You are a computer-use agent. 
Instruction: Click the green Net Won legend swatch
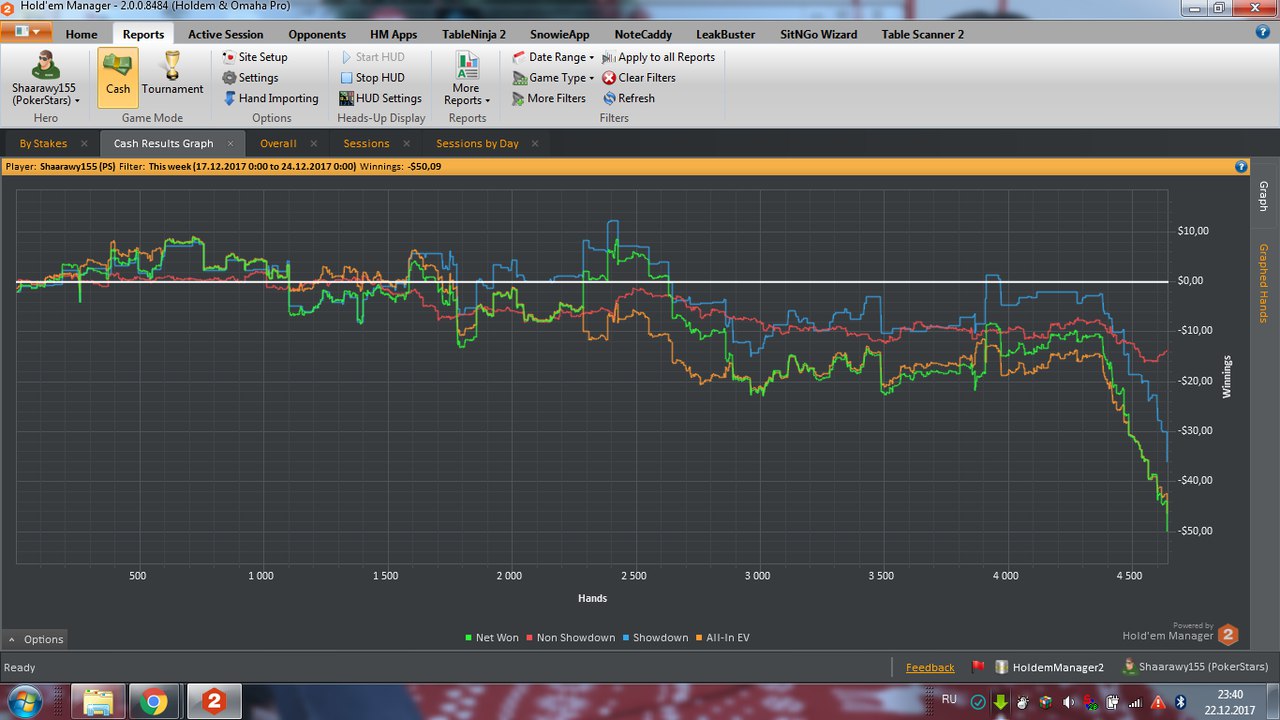click(x=469, y=638)
